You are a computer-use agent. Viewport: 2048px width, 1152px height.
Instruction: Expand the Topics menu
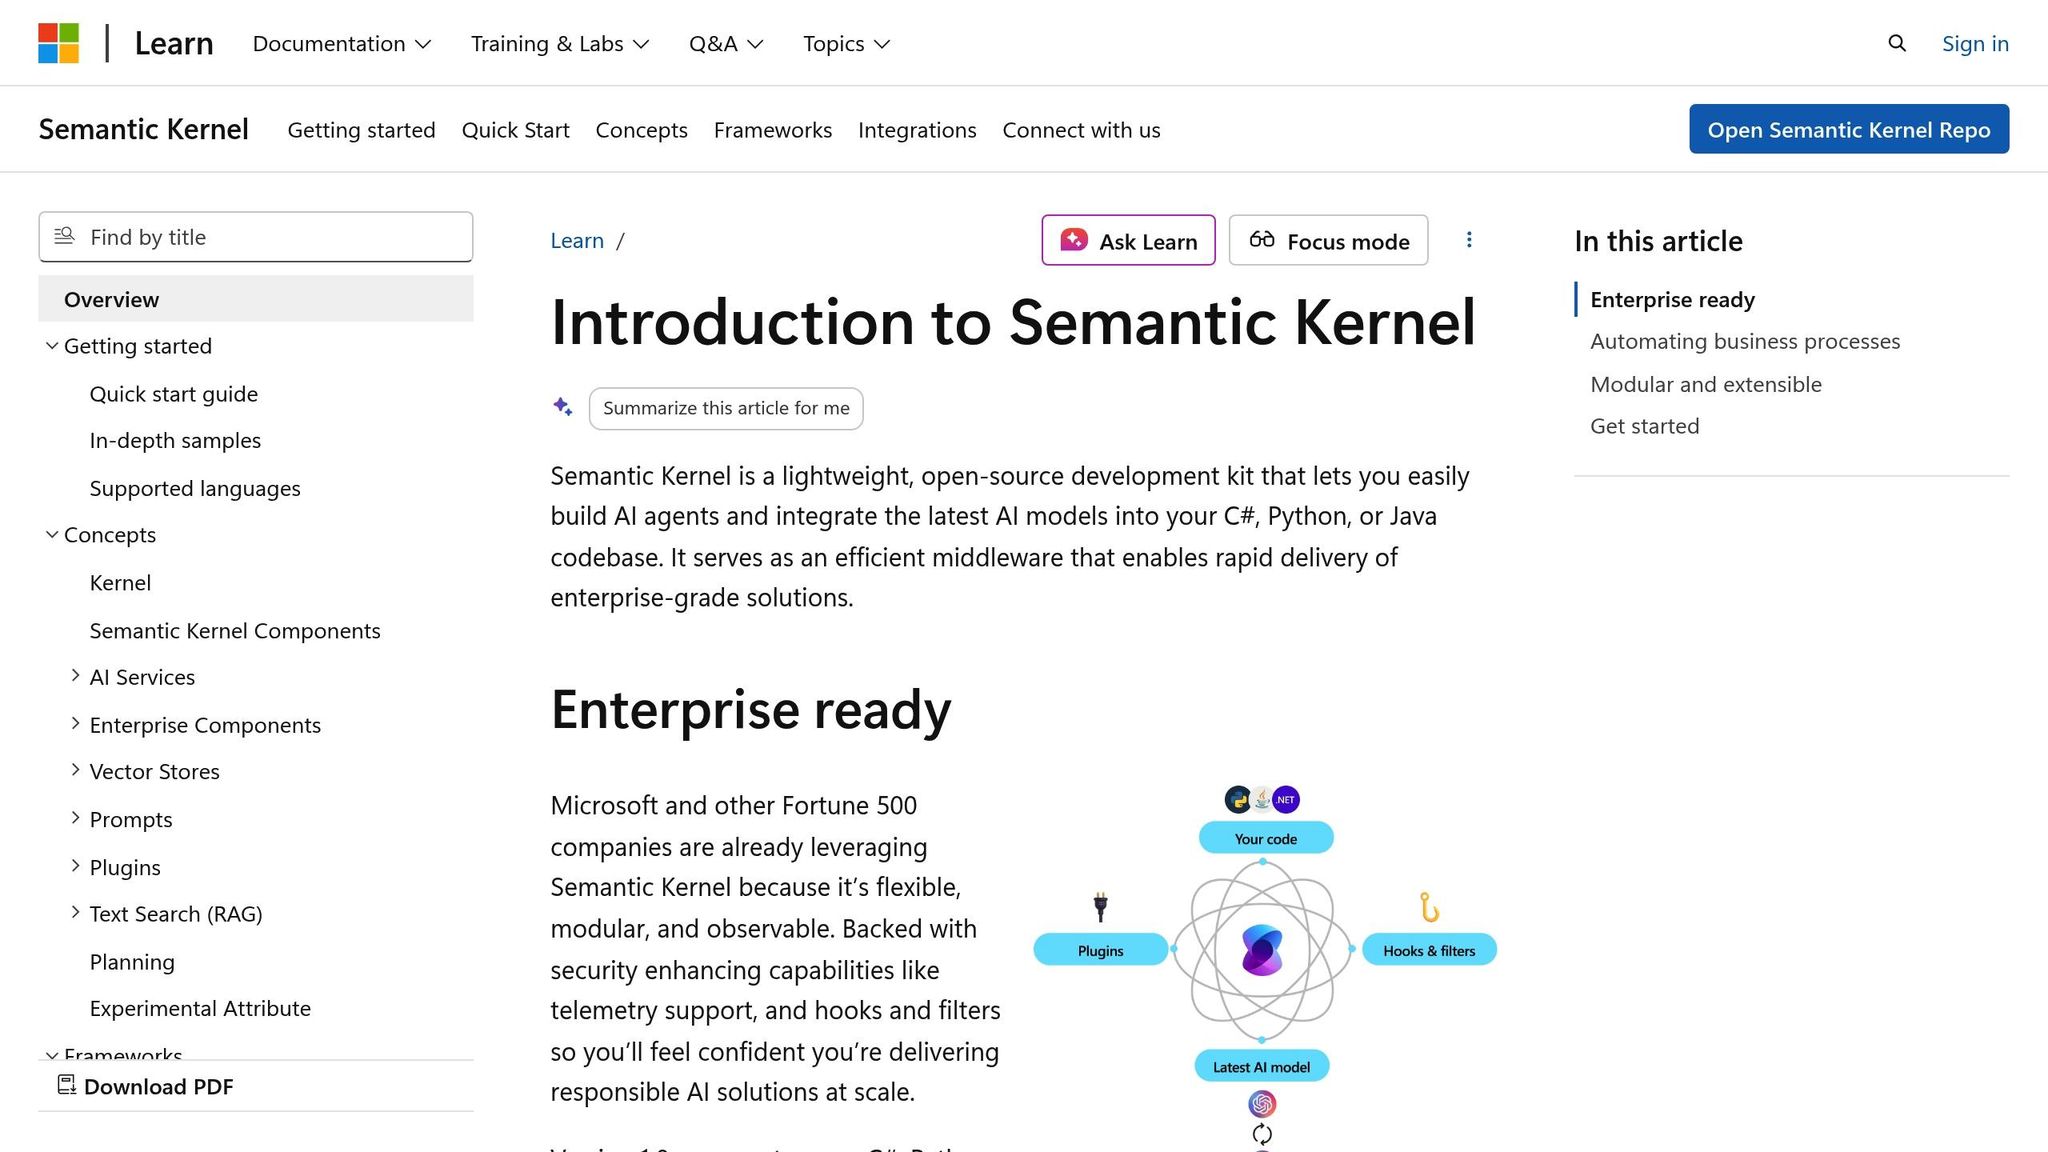pyautogui.click(x=845, y=43)
